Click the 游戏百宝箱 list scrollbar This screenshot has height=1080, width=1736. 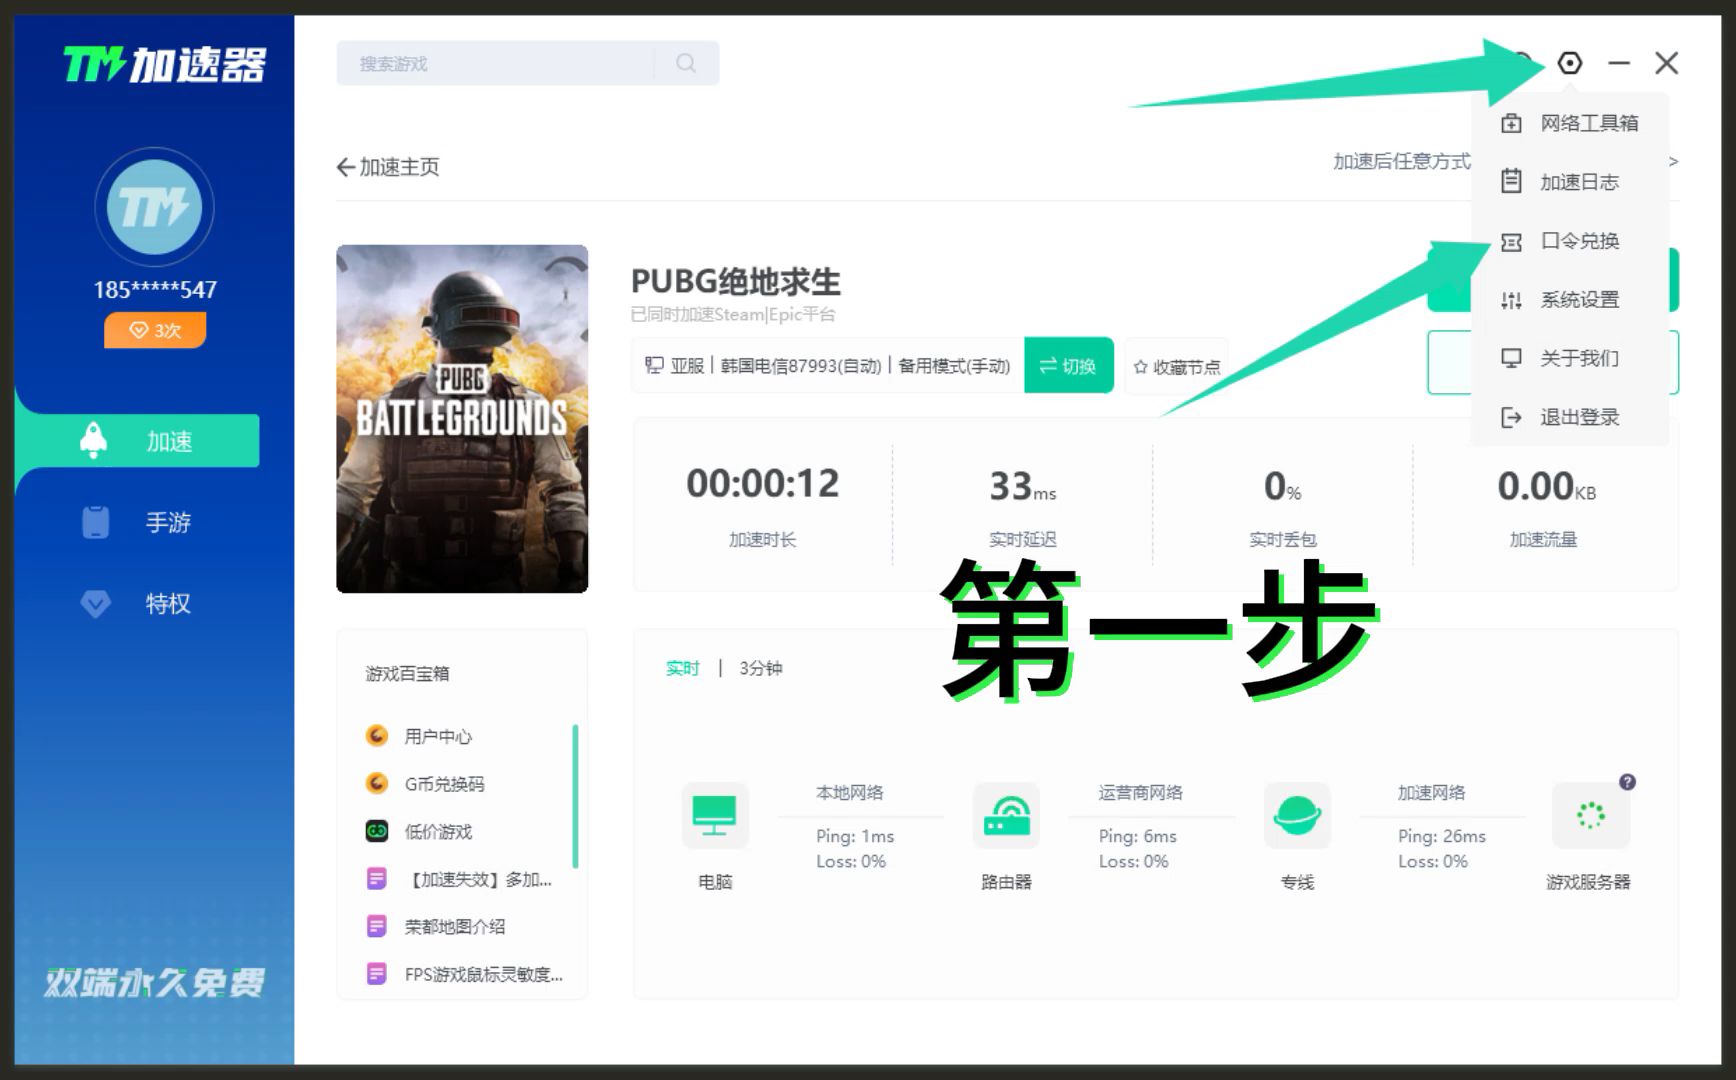pyautogui.click(x=575, y=796)
